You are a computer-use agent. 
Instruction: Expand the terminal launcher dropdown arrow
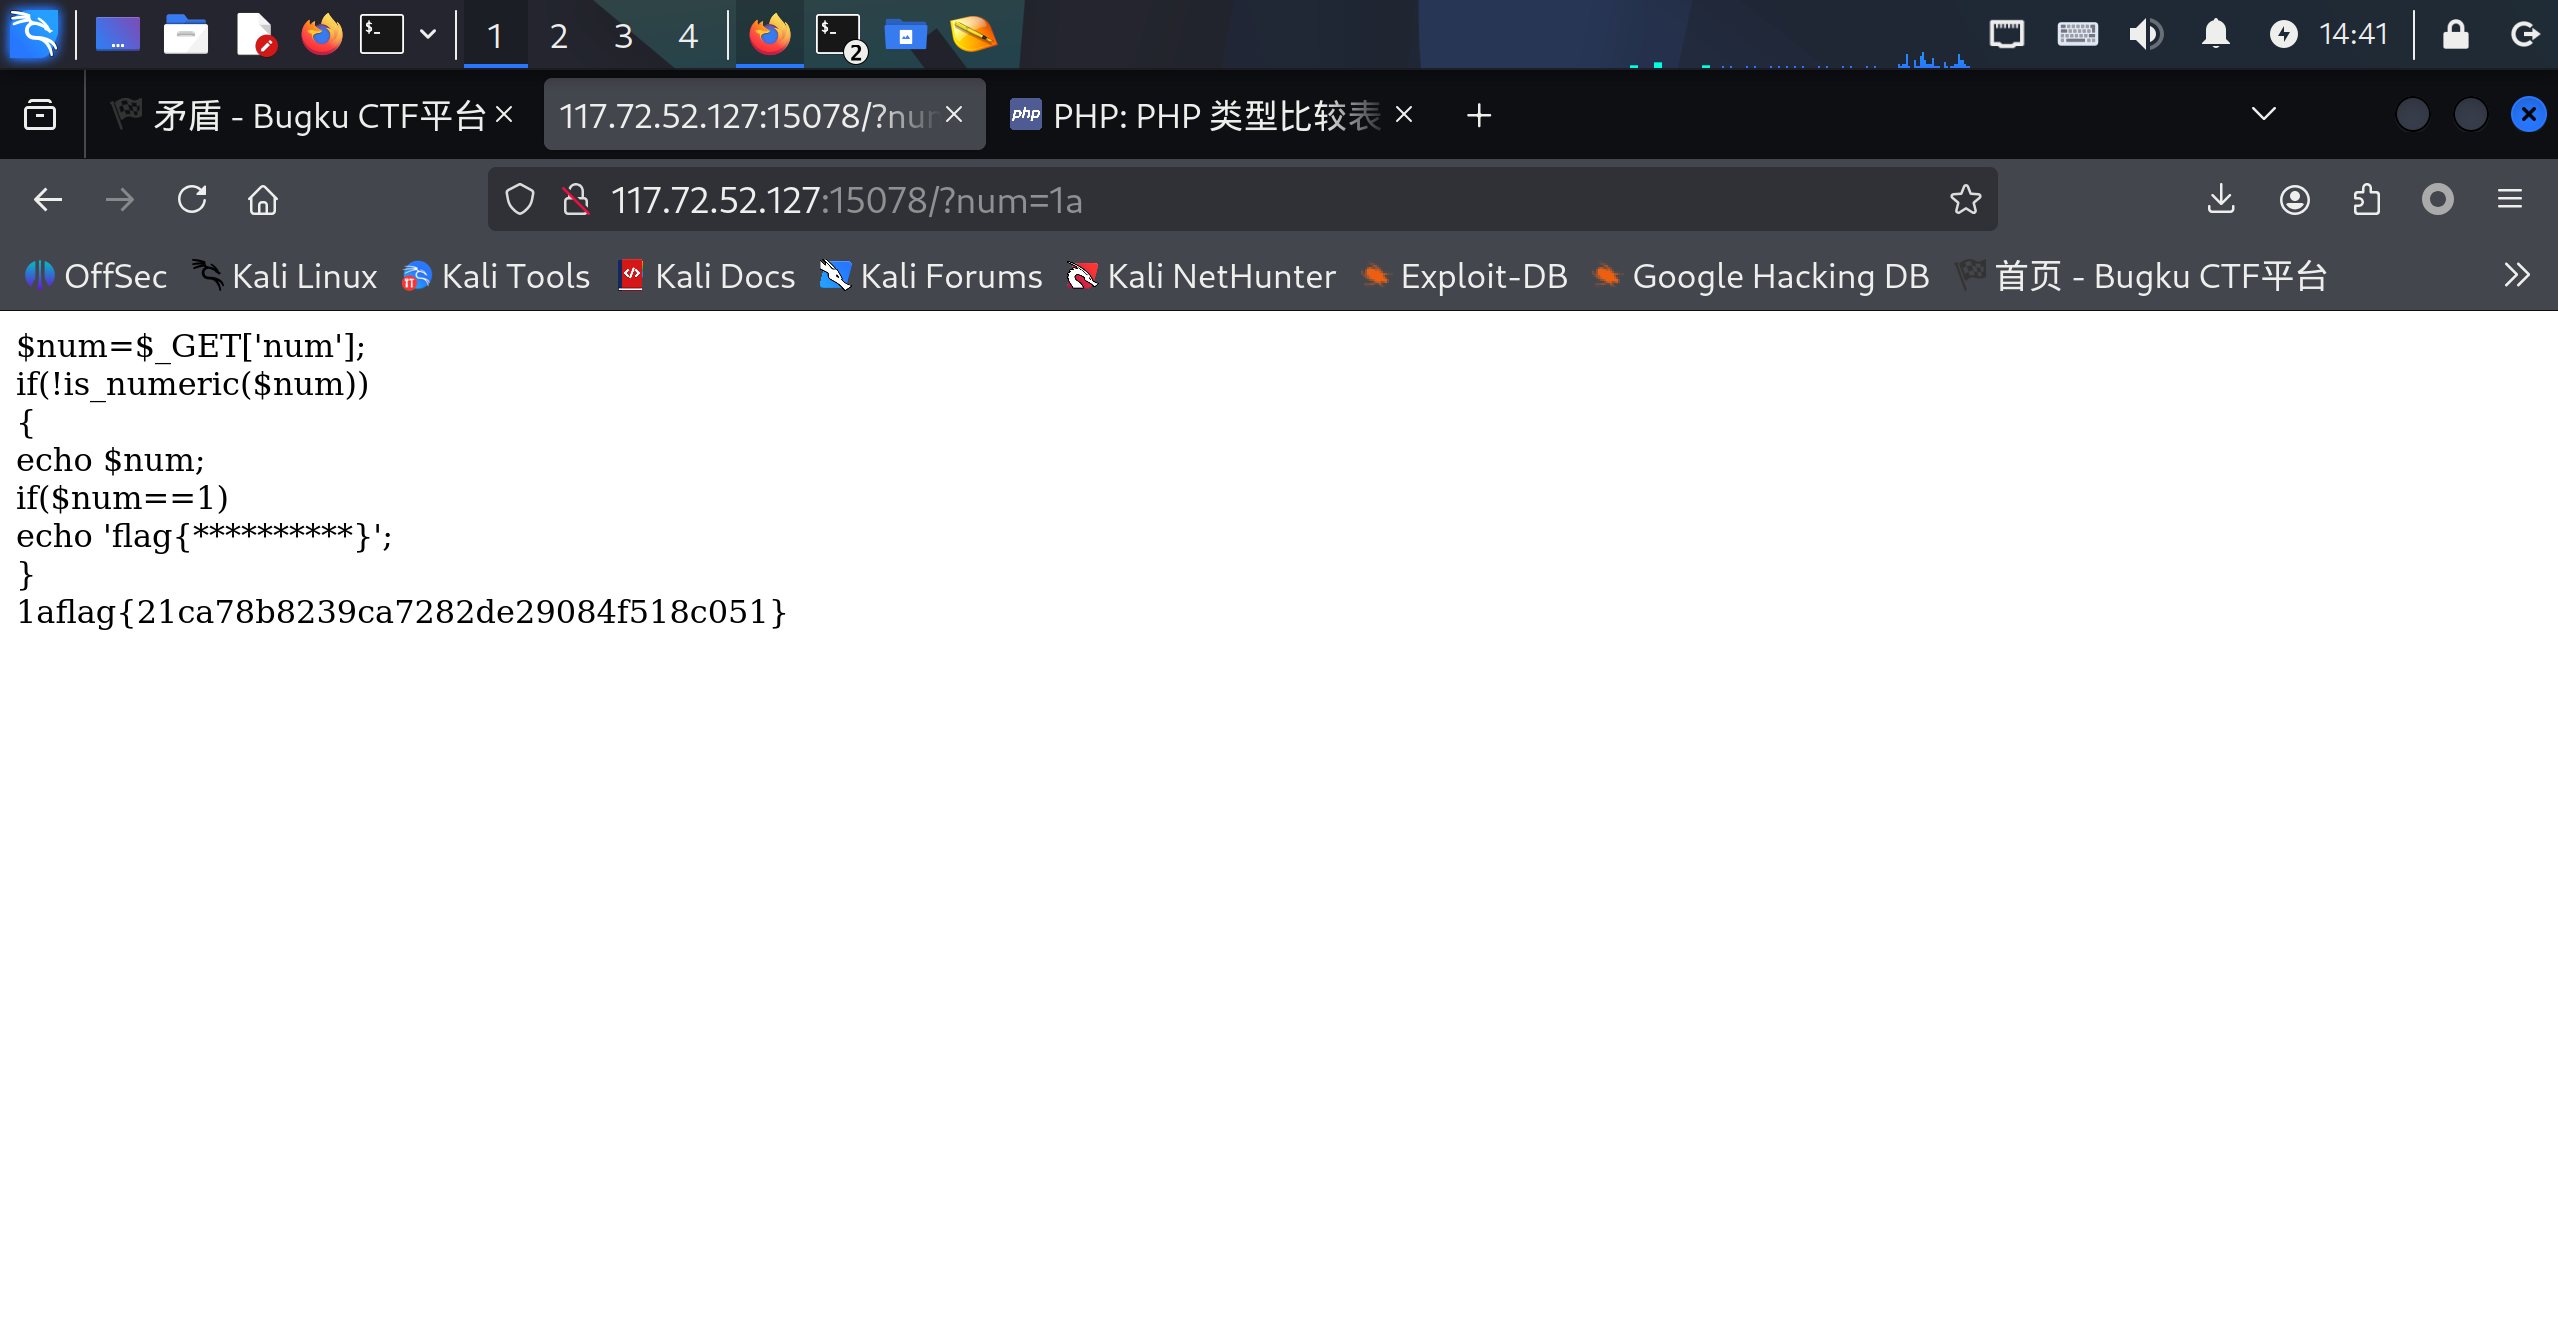[x=428, y=35]
